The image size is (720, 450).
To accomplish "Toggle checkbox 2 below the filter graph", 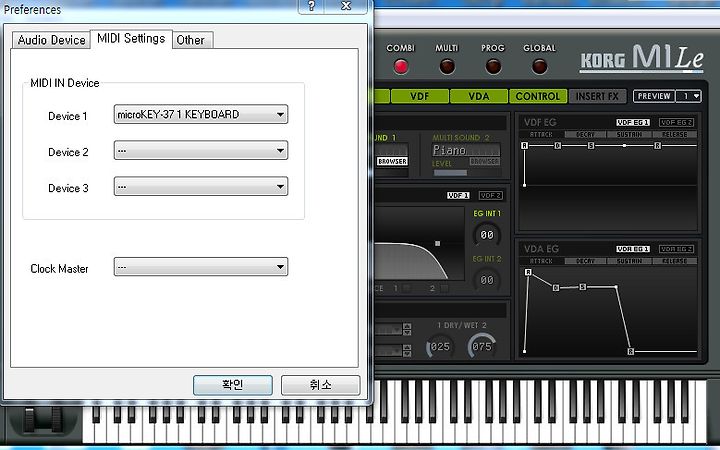I will [x=444, y=288].
